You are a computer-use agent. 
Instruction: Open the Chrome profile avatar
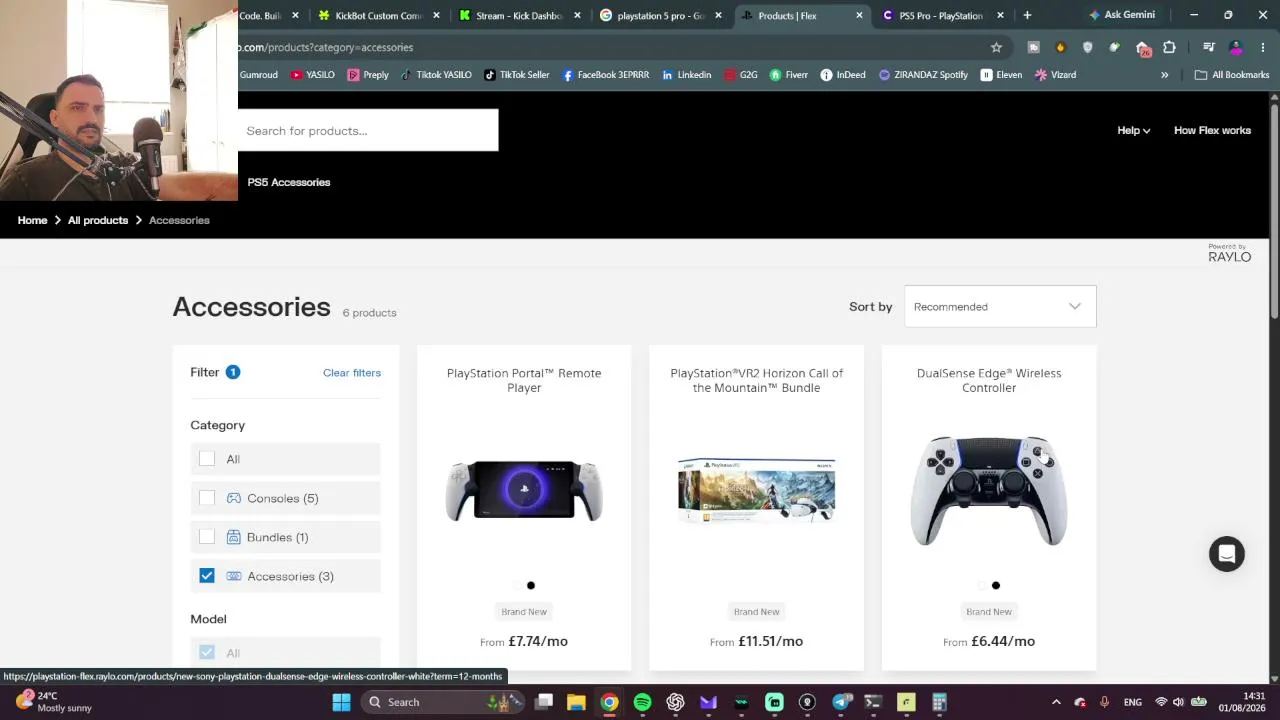coord(1236,47)
